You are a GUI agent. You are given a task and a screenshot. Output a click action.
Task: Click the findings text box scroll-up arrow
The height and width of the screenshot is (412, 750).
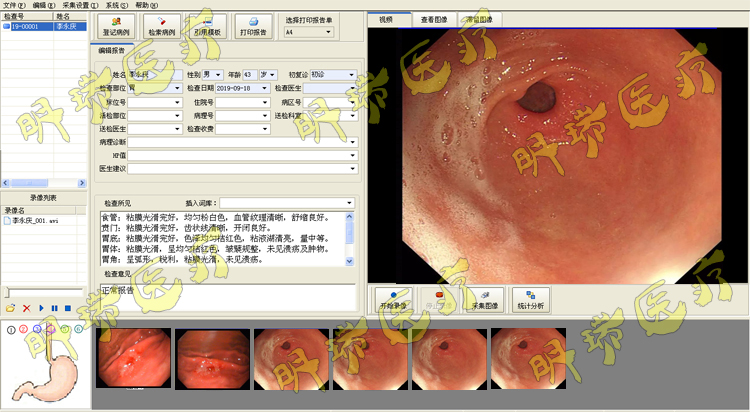point(350,217)
